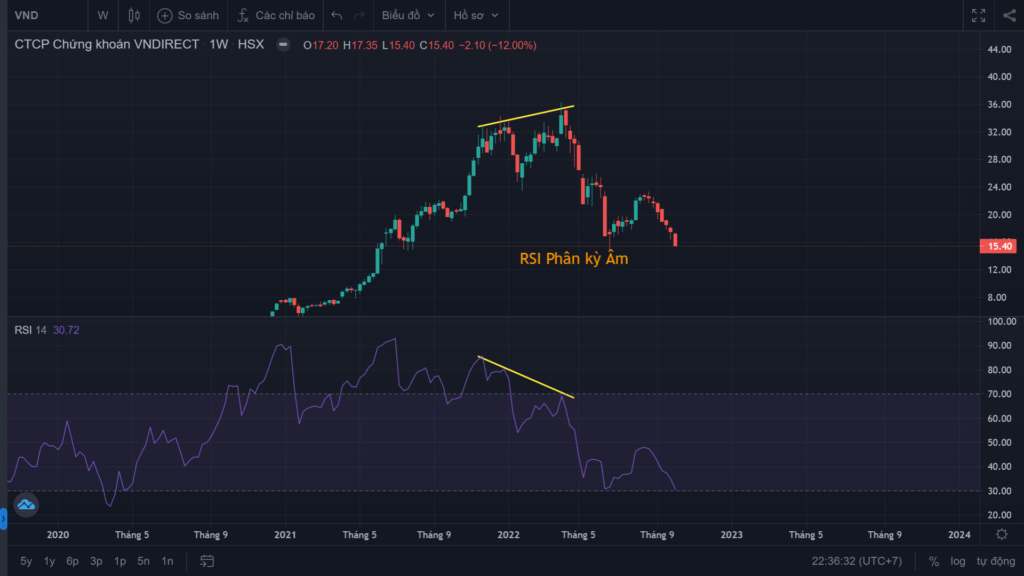Set the time range to 1y

(50, 561)
